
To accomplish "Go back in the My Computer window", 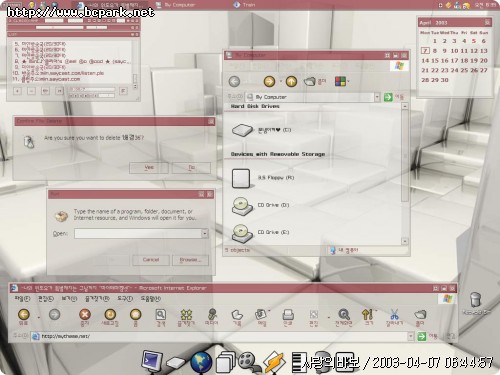I will click(234, 81).
